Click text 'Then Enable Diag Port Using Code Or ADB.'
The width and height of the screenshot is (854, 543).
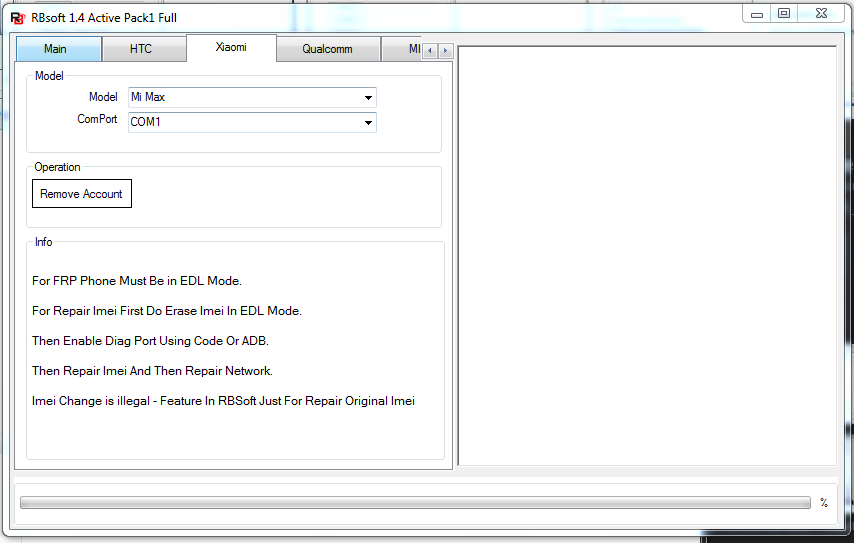click(150, 341)
